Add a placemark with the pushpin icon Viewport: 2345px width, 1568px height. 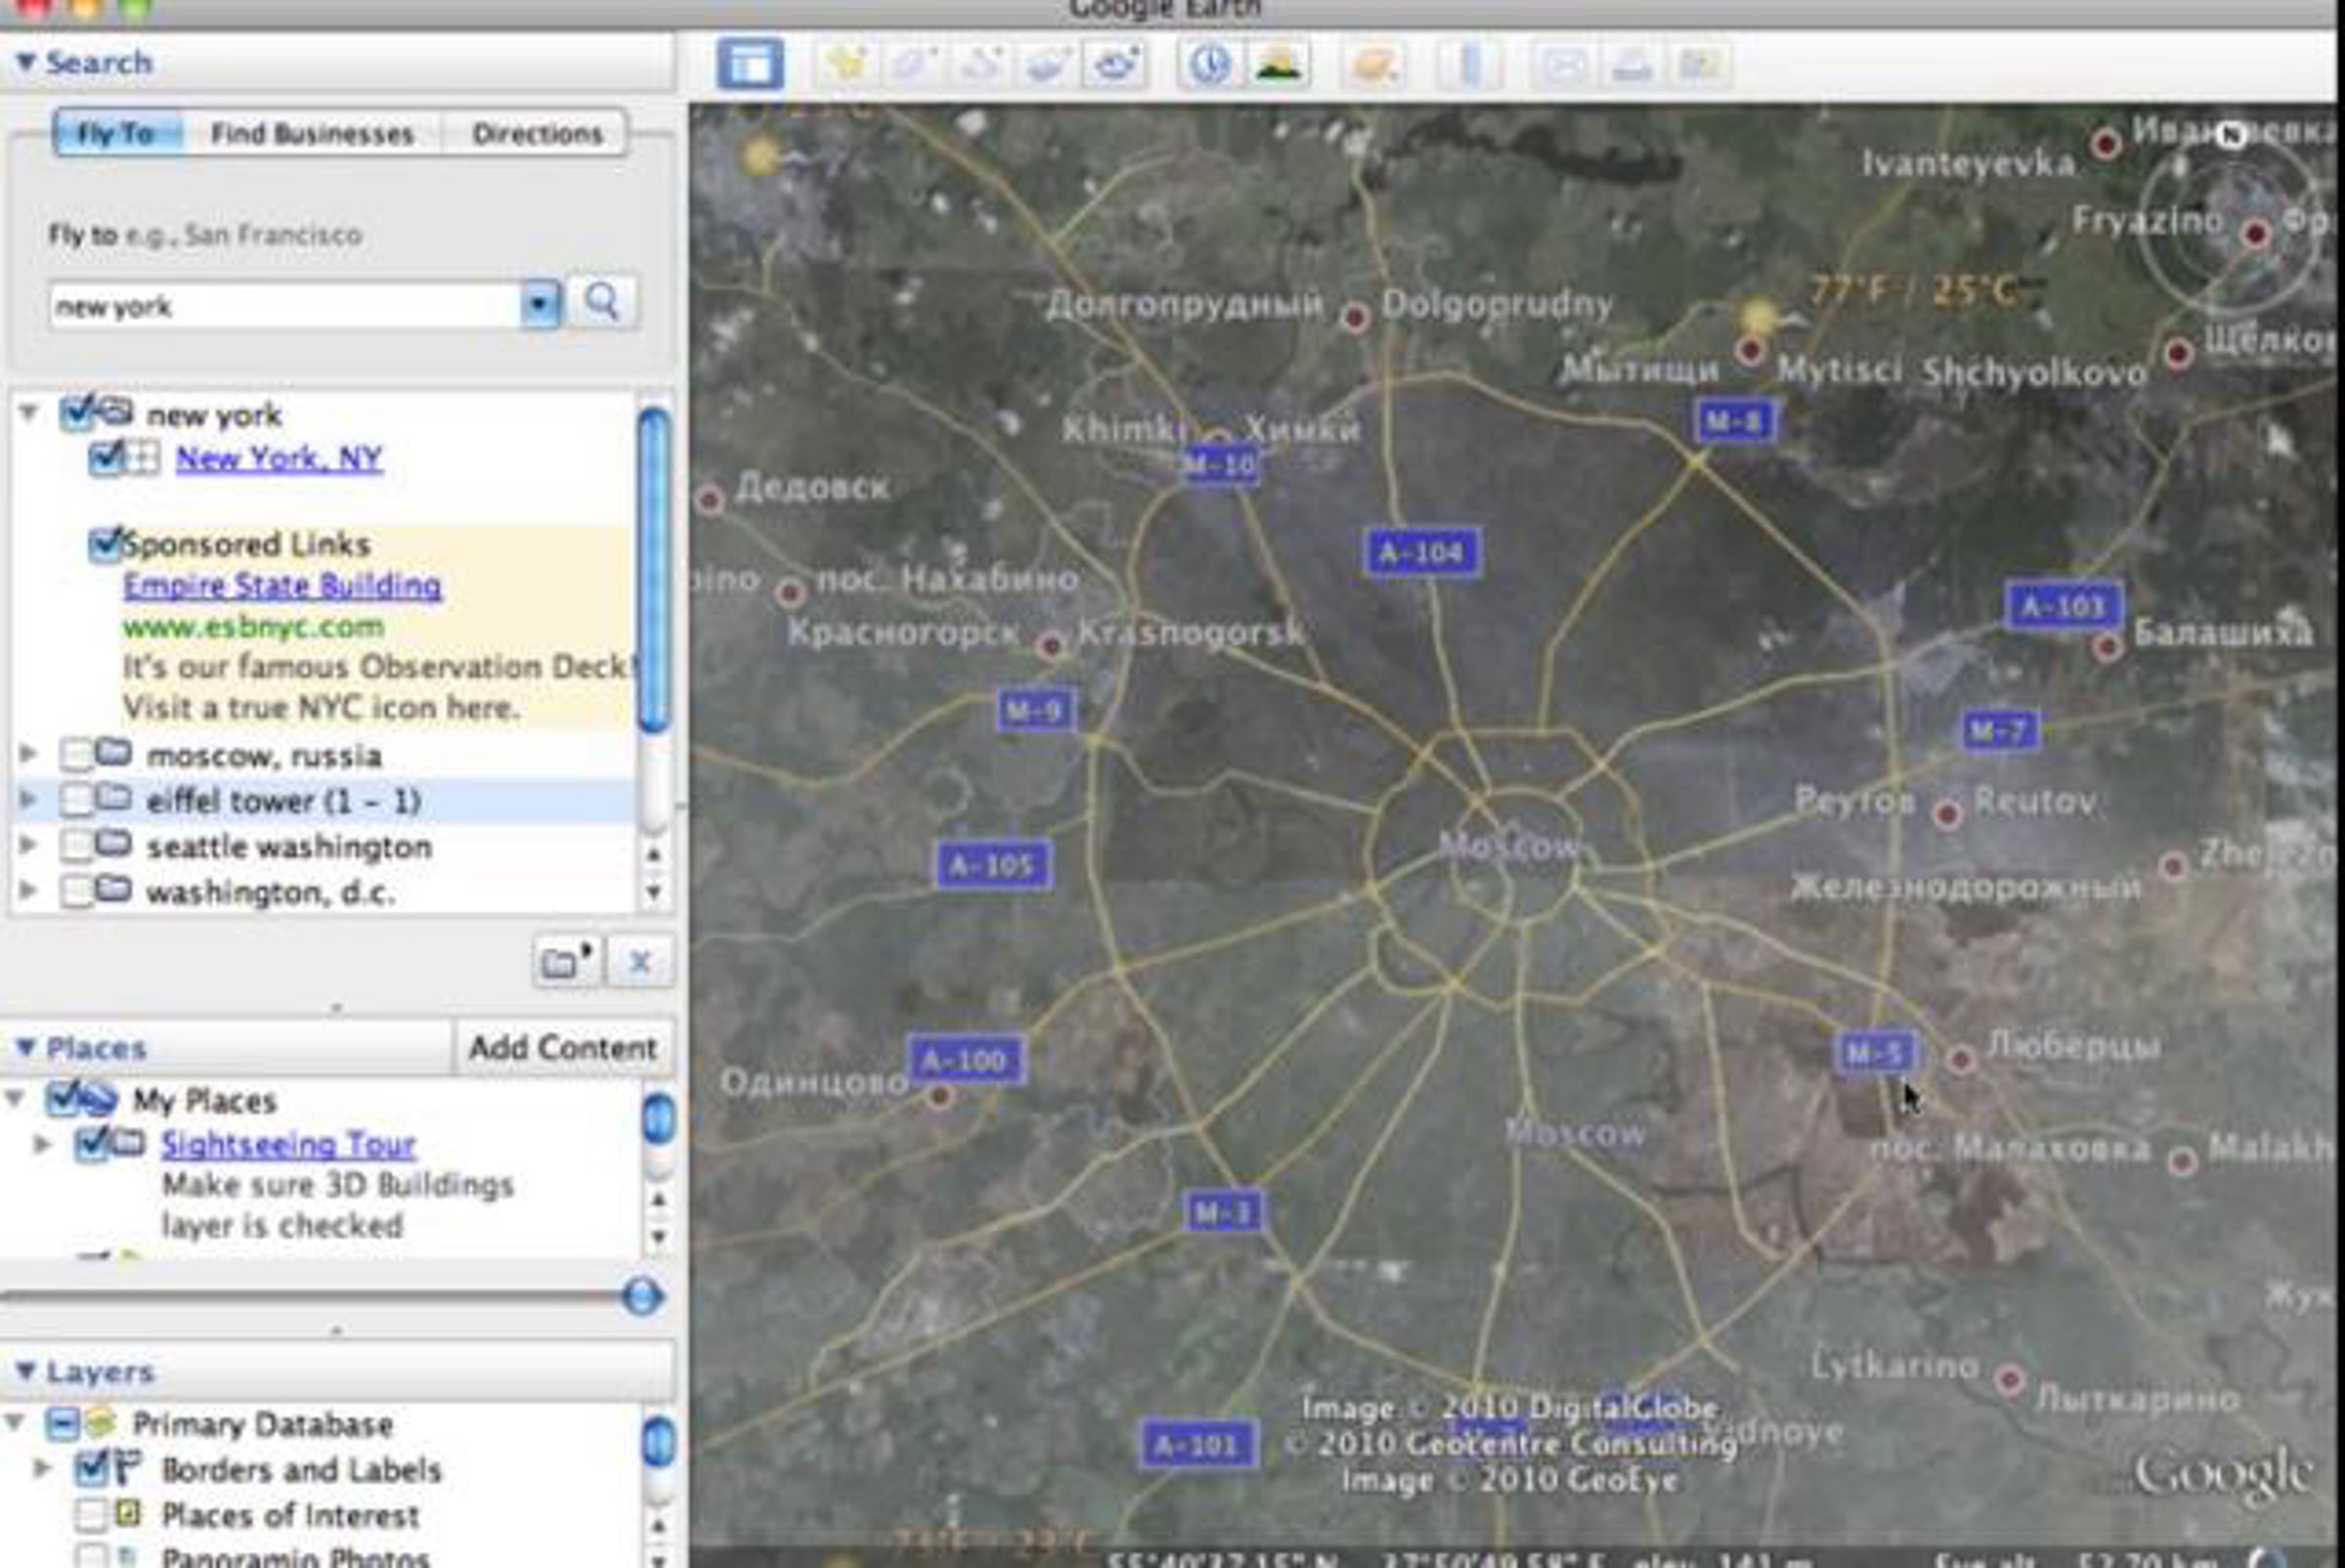pos(847,65)
